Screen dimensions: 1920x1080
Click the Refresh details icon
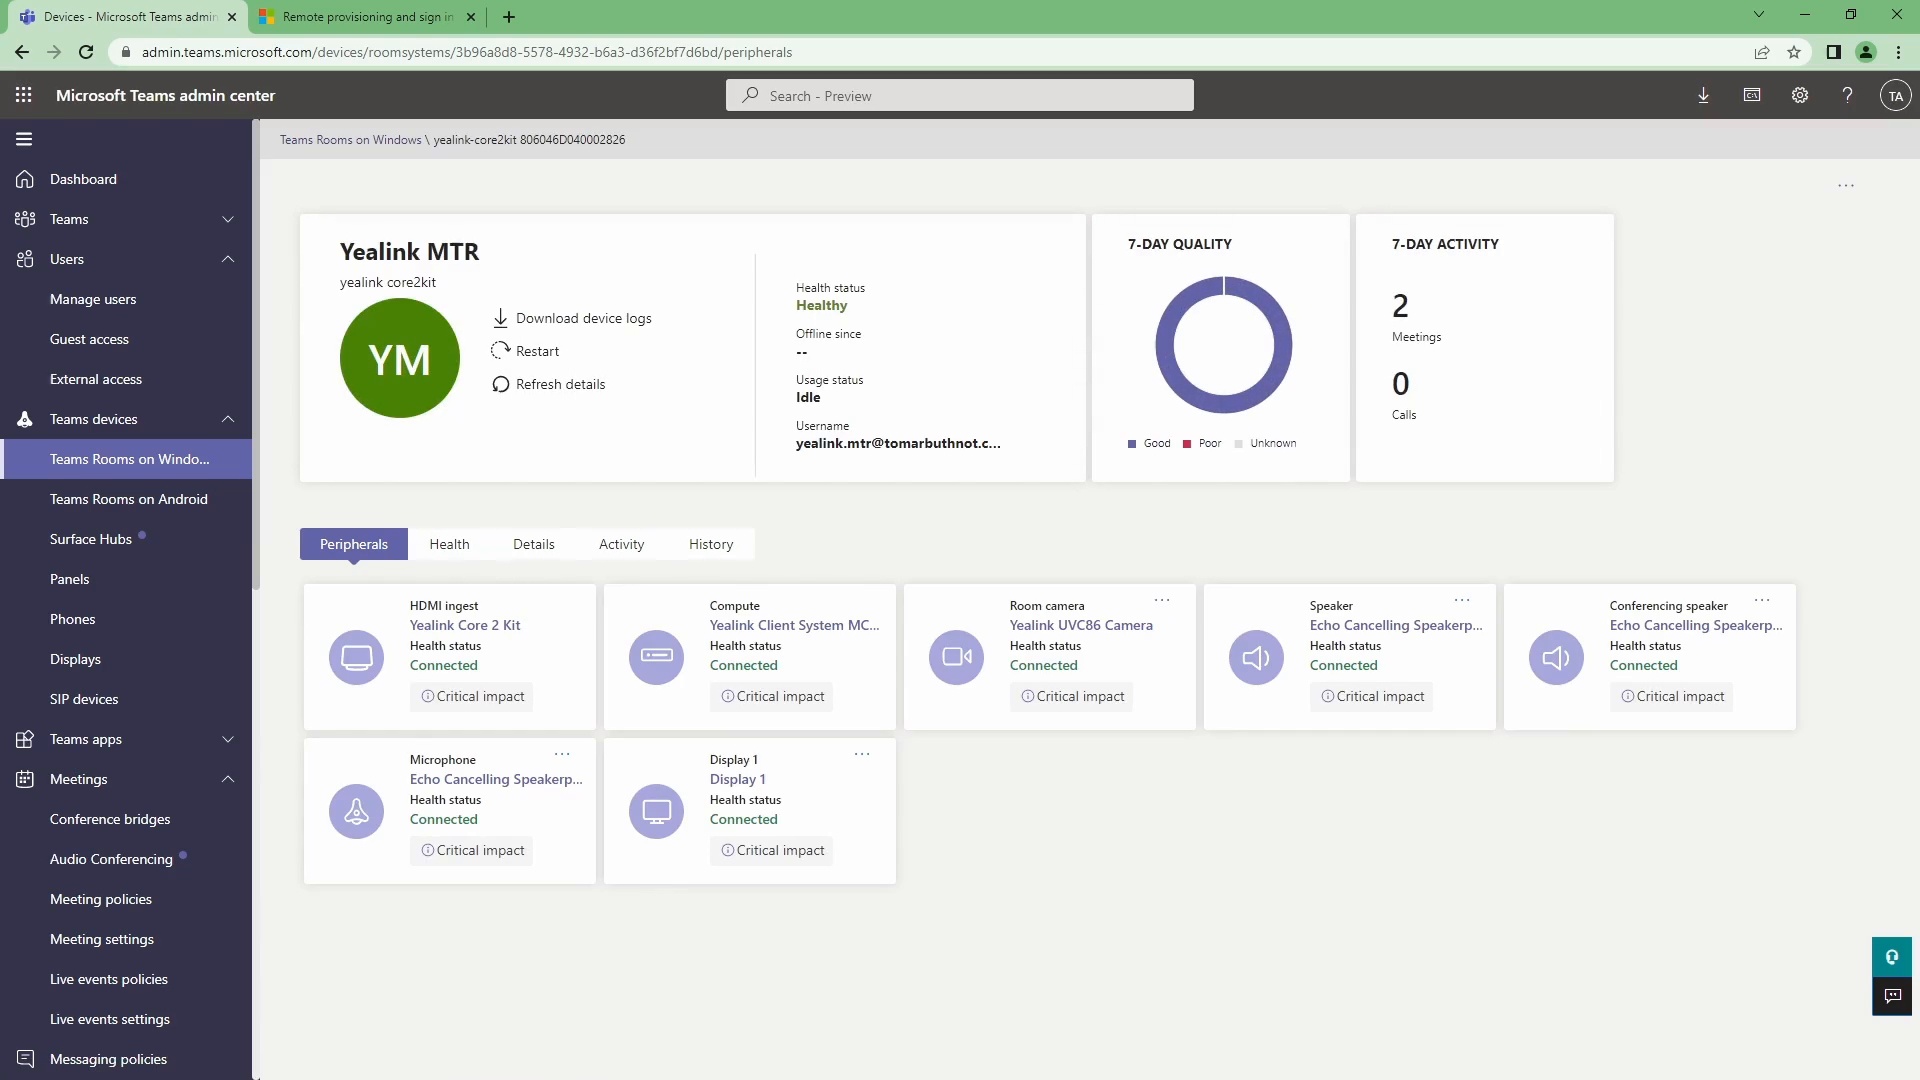[501, 384]
